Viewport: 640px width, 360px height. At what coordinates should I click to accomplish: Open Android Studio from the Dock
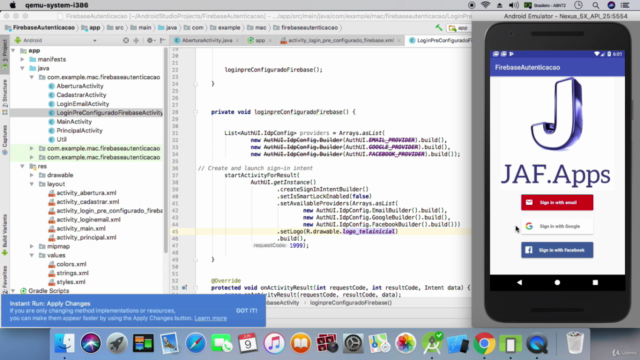point(432,343)
